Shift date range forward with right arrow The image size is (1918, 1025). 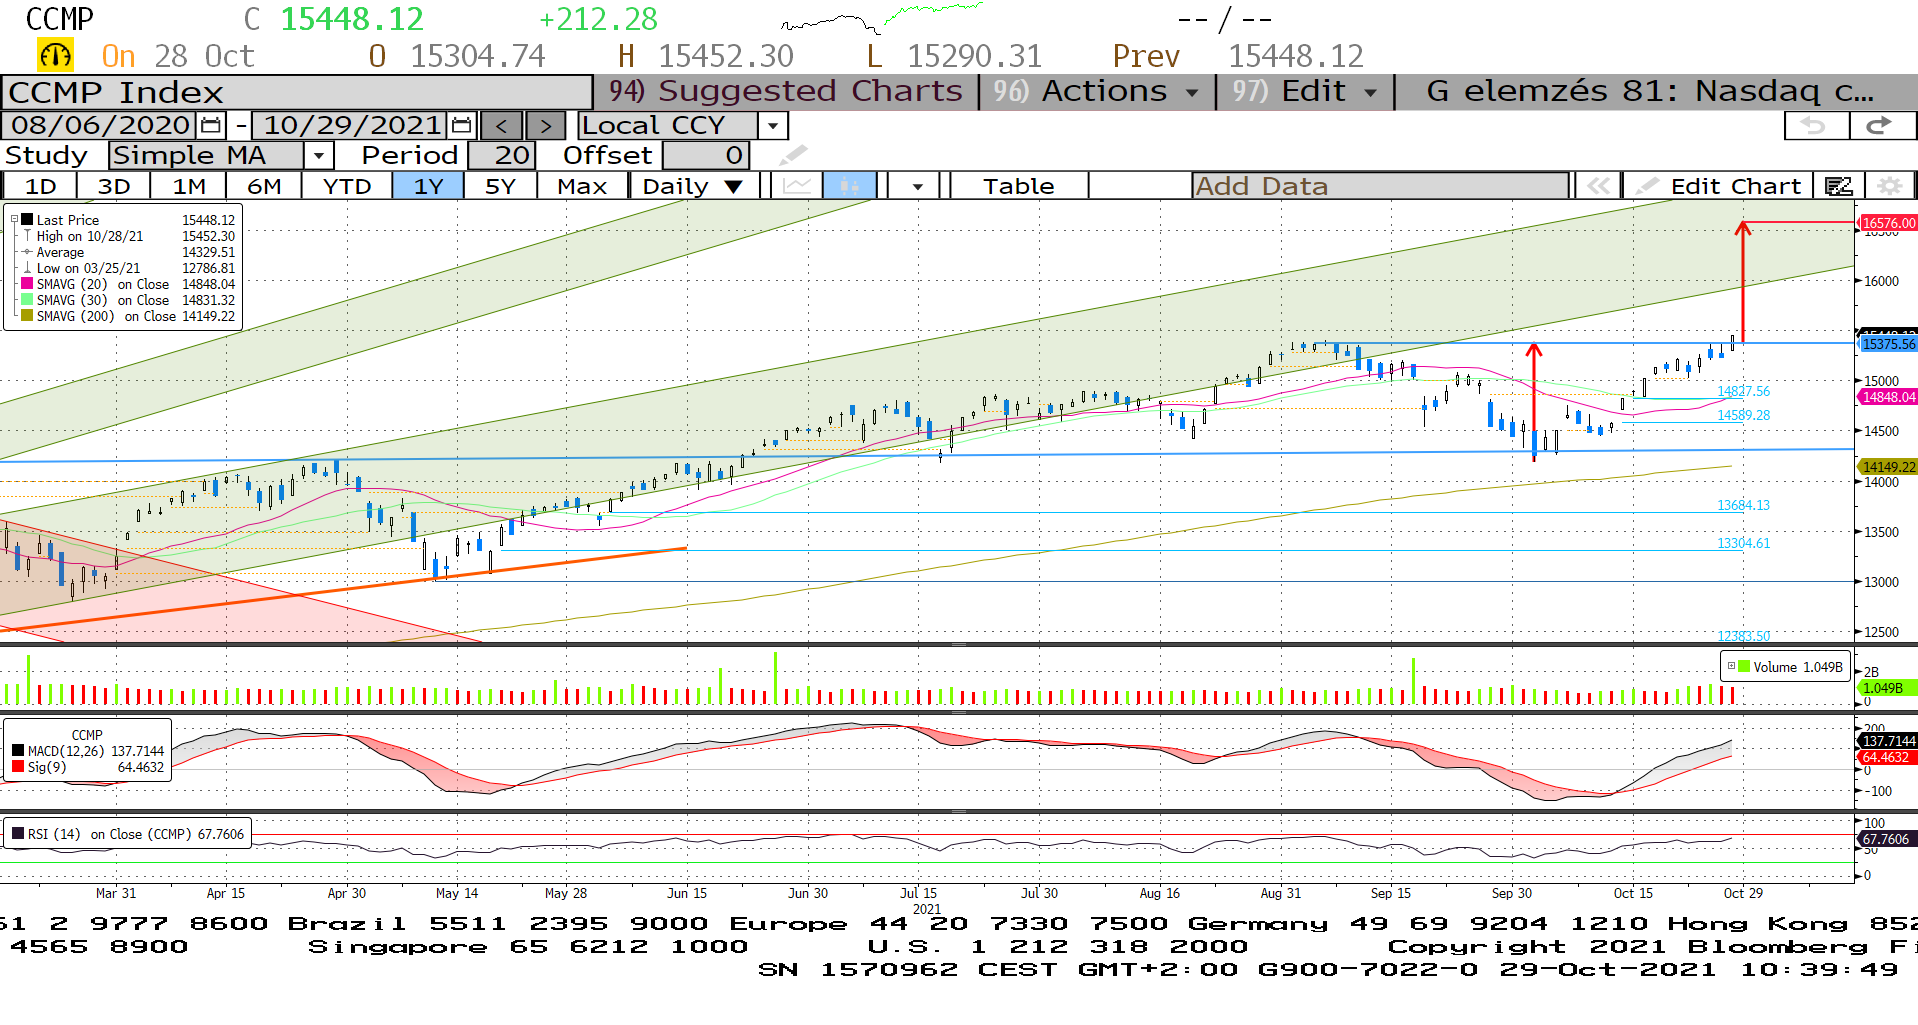click(x=545, y=125)
